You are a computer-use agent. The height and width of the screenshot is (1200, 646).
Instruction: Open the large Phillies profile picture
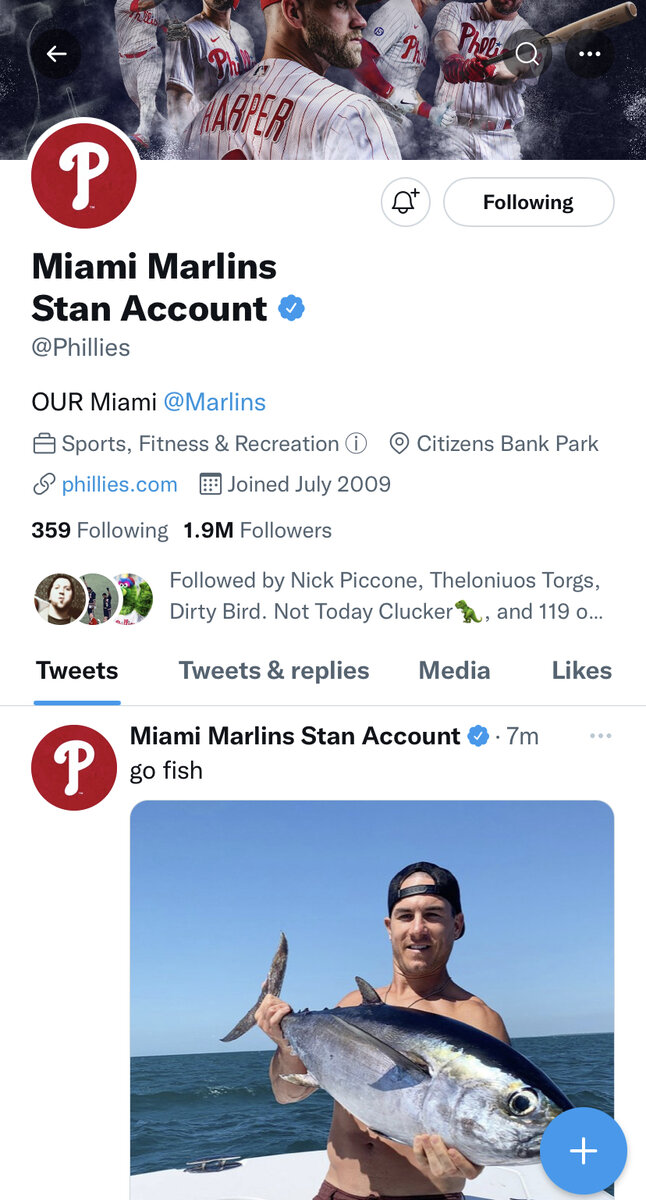84,176
